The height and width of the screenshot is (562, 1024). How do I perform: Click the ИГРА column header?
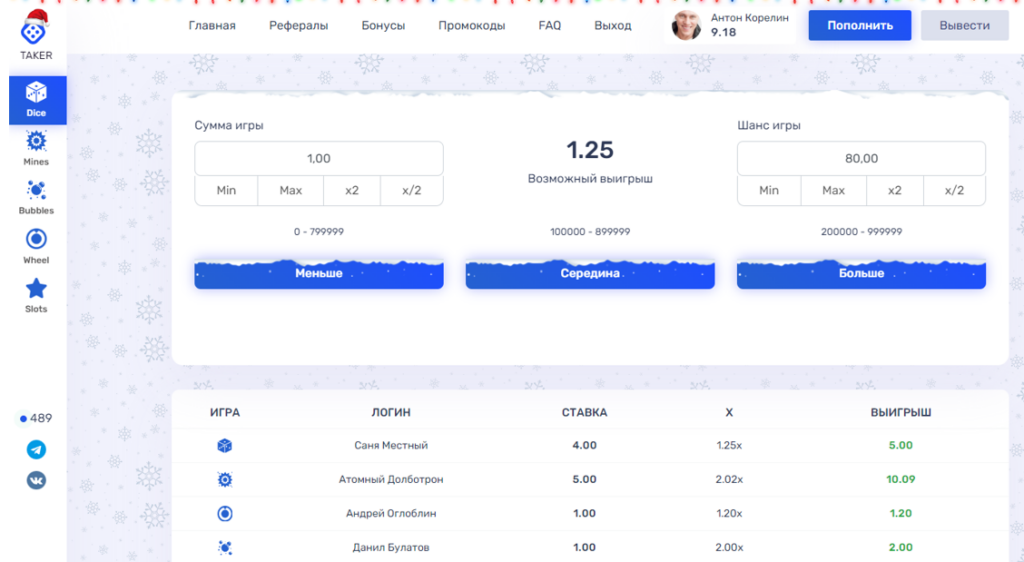point(225,413)
